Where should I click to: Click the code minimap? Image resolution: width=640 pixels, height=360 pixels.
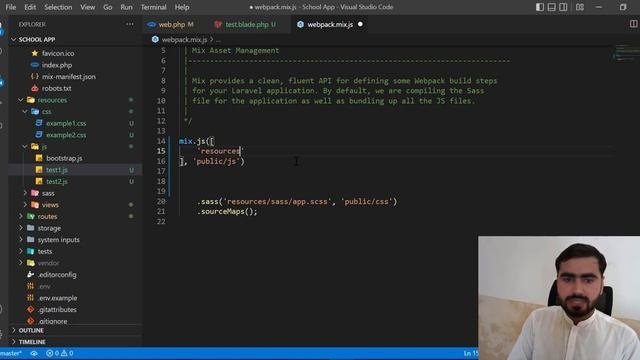click(x=626, y=53)
